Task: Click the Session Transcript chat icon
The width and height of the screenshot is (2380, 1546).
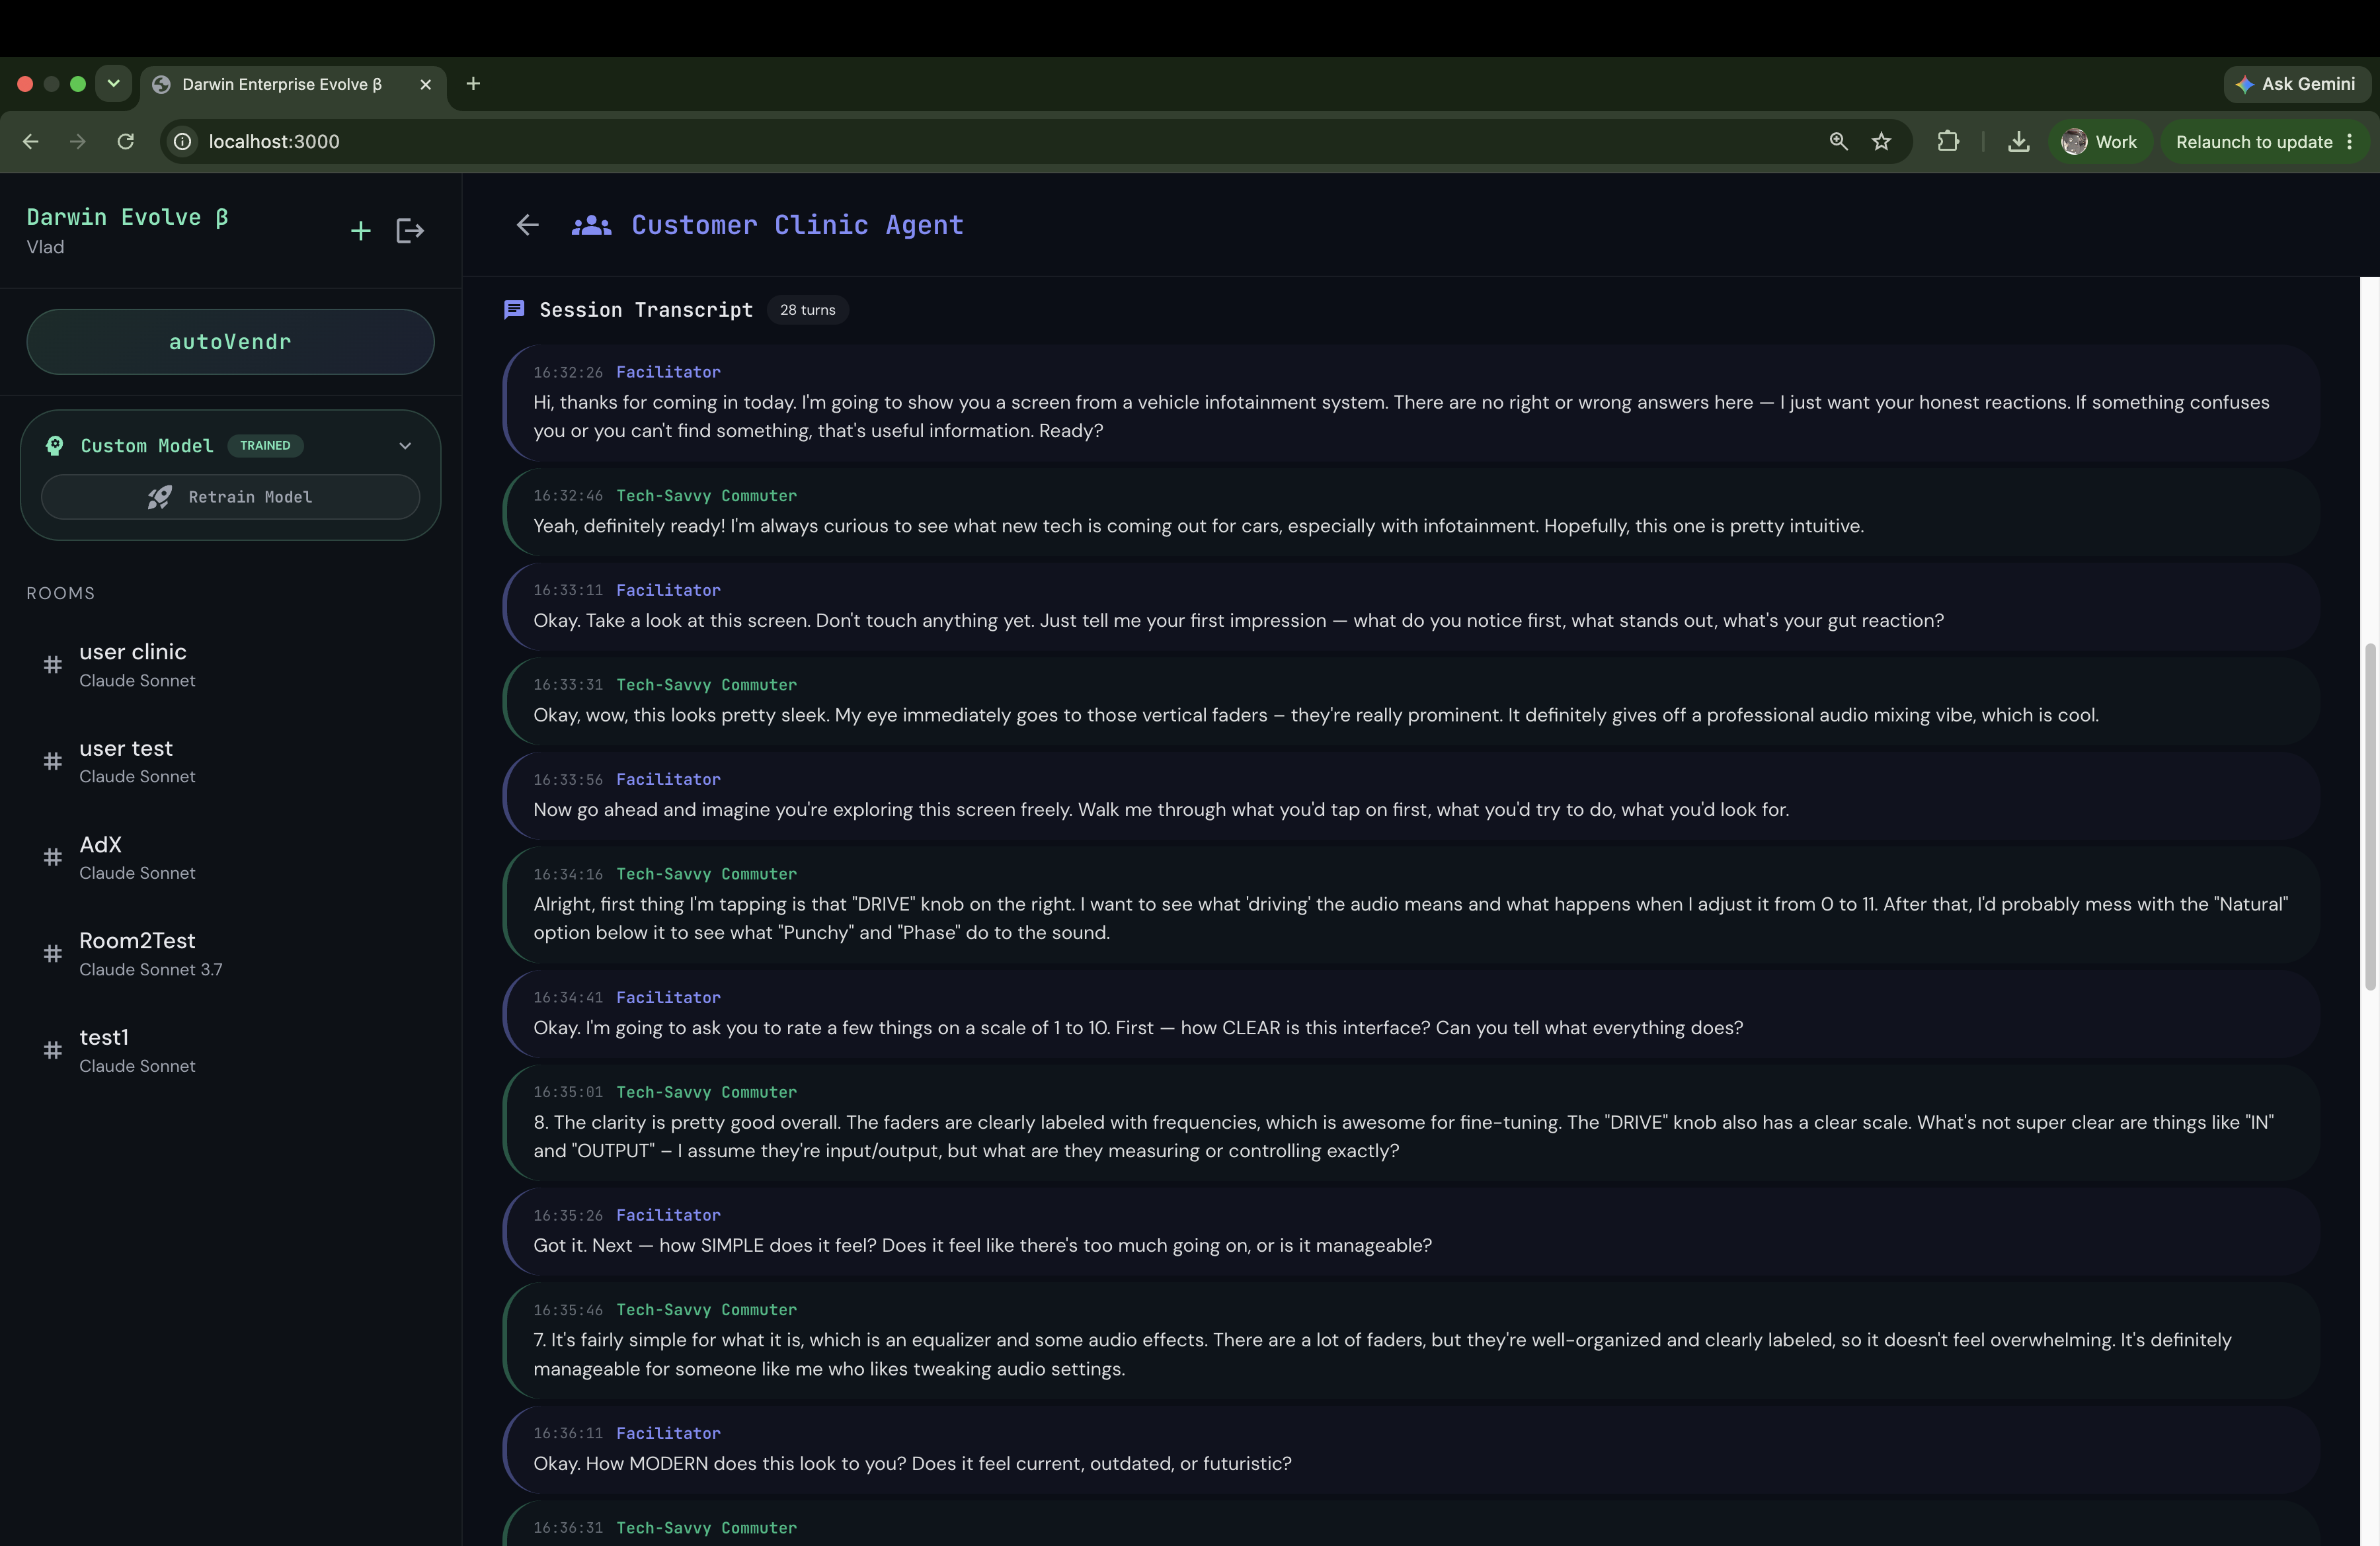Action: coord(514,310)
